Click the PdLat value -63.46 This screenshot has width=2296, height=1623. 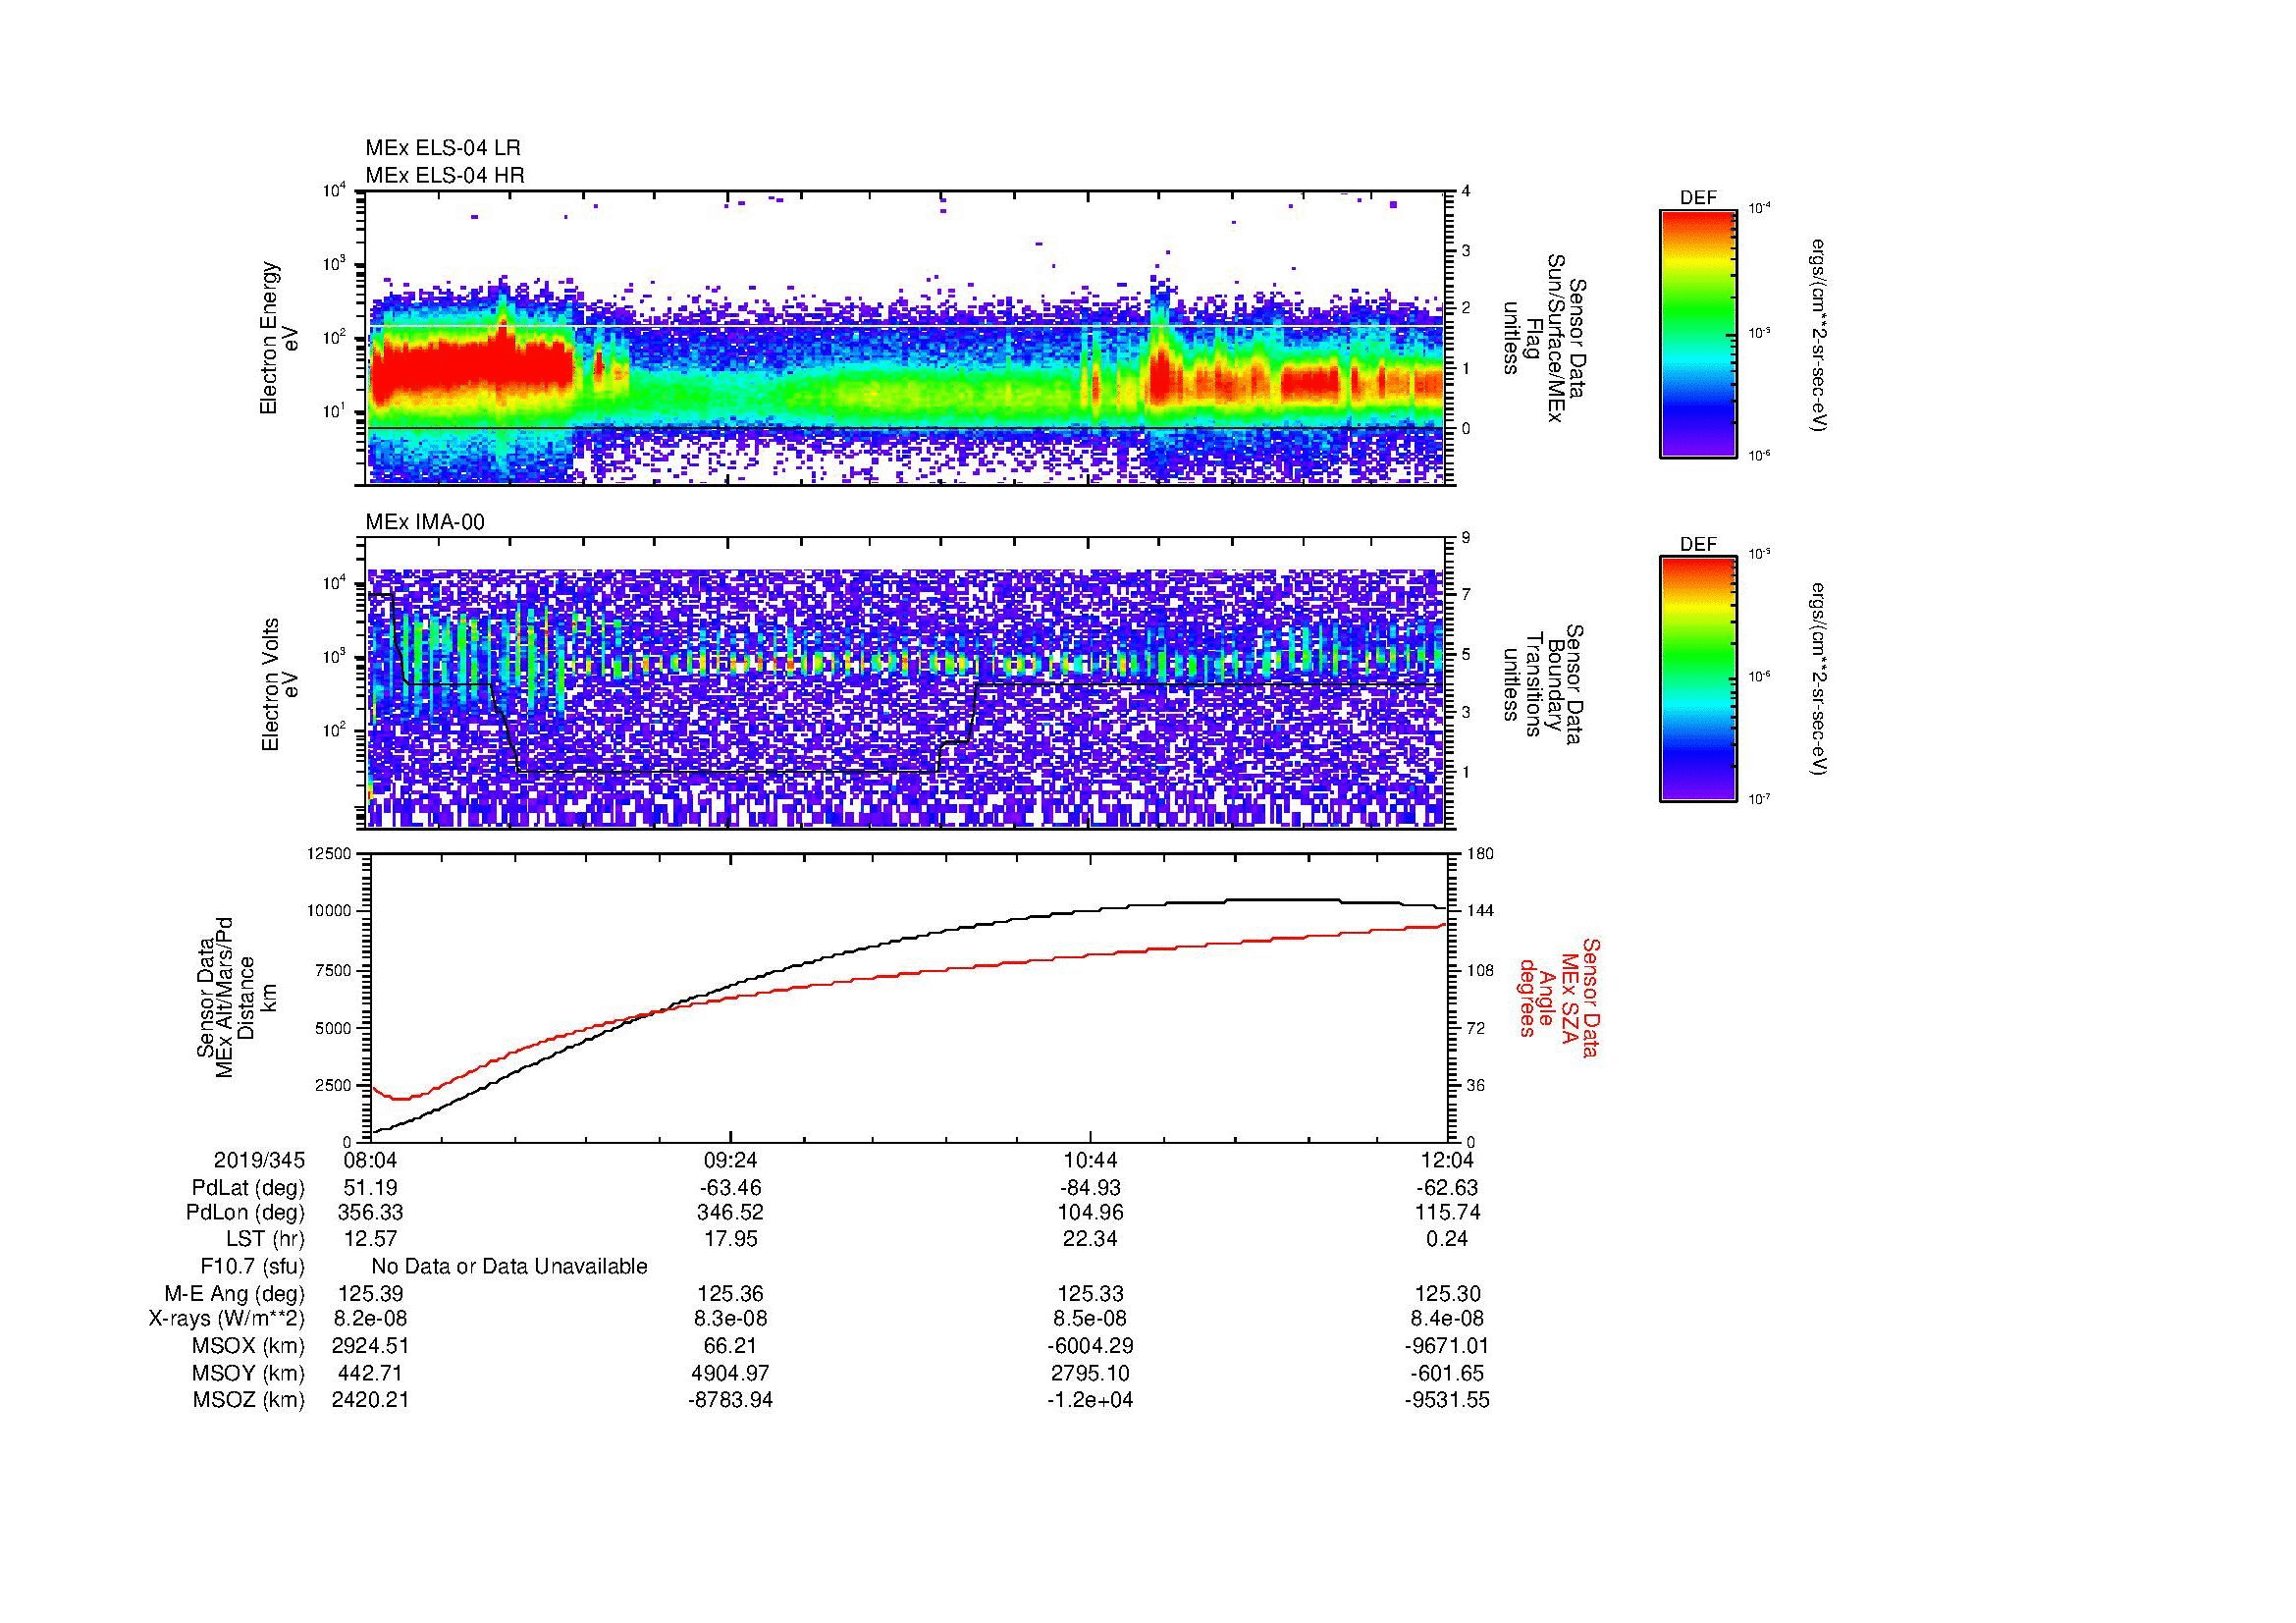point(731,1188)
